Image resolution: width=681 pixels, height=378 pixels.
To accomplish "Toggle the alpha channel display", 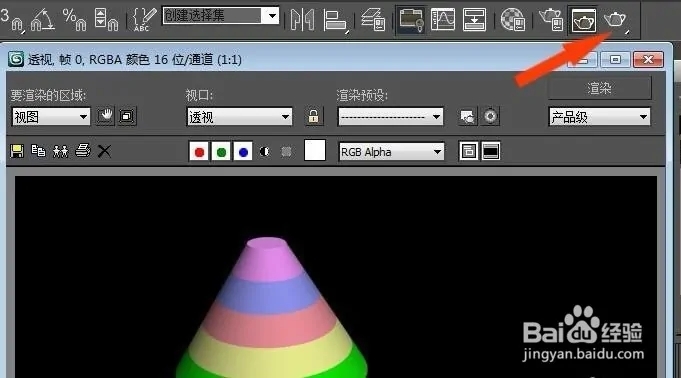I will 264,152.
